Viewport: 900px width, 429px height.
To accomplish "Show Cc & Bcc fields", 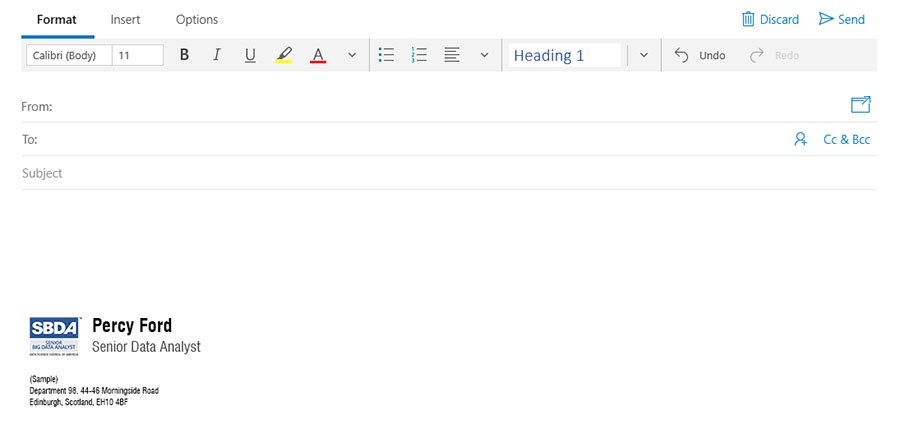I will [846, 139].
